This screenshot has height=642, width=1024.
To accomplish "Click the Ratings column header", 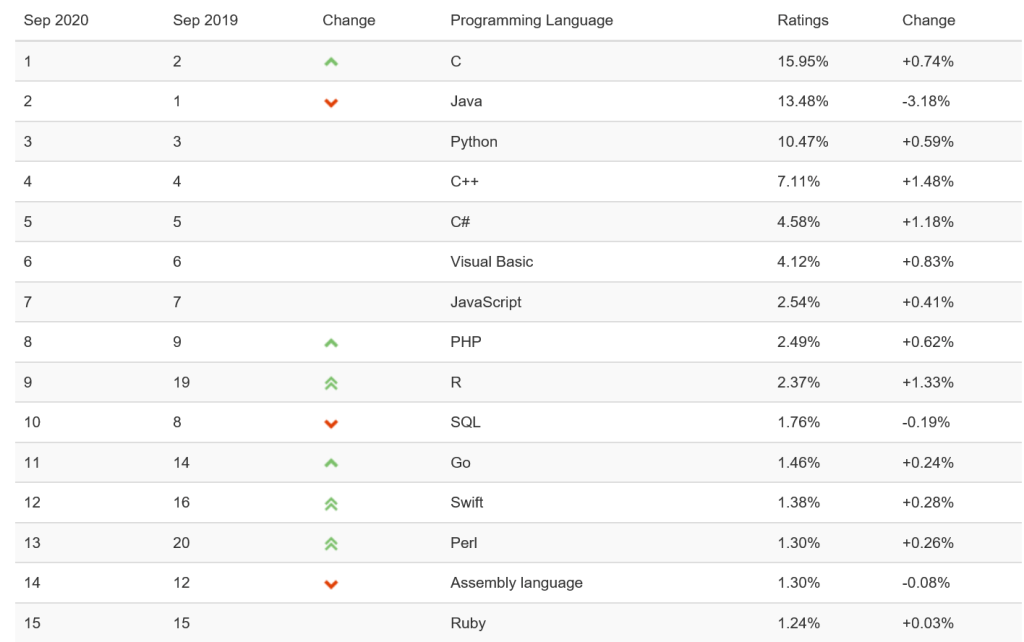I will click(x=802, y=20).
